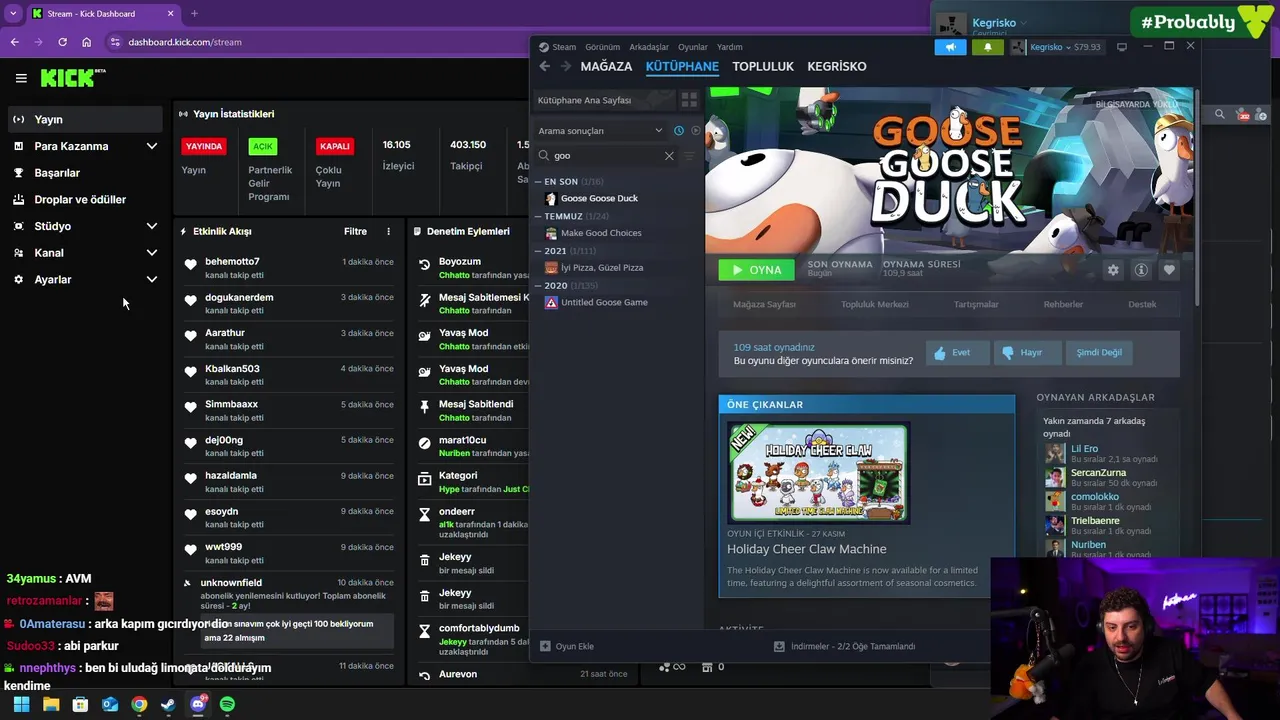Open Arkadaşlar menu
The image size is (1280, 720).
[x=649, y=47]
